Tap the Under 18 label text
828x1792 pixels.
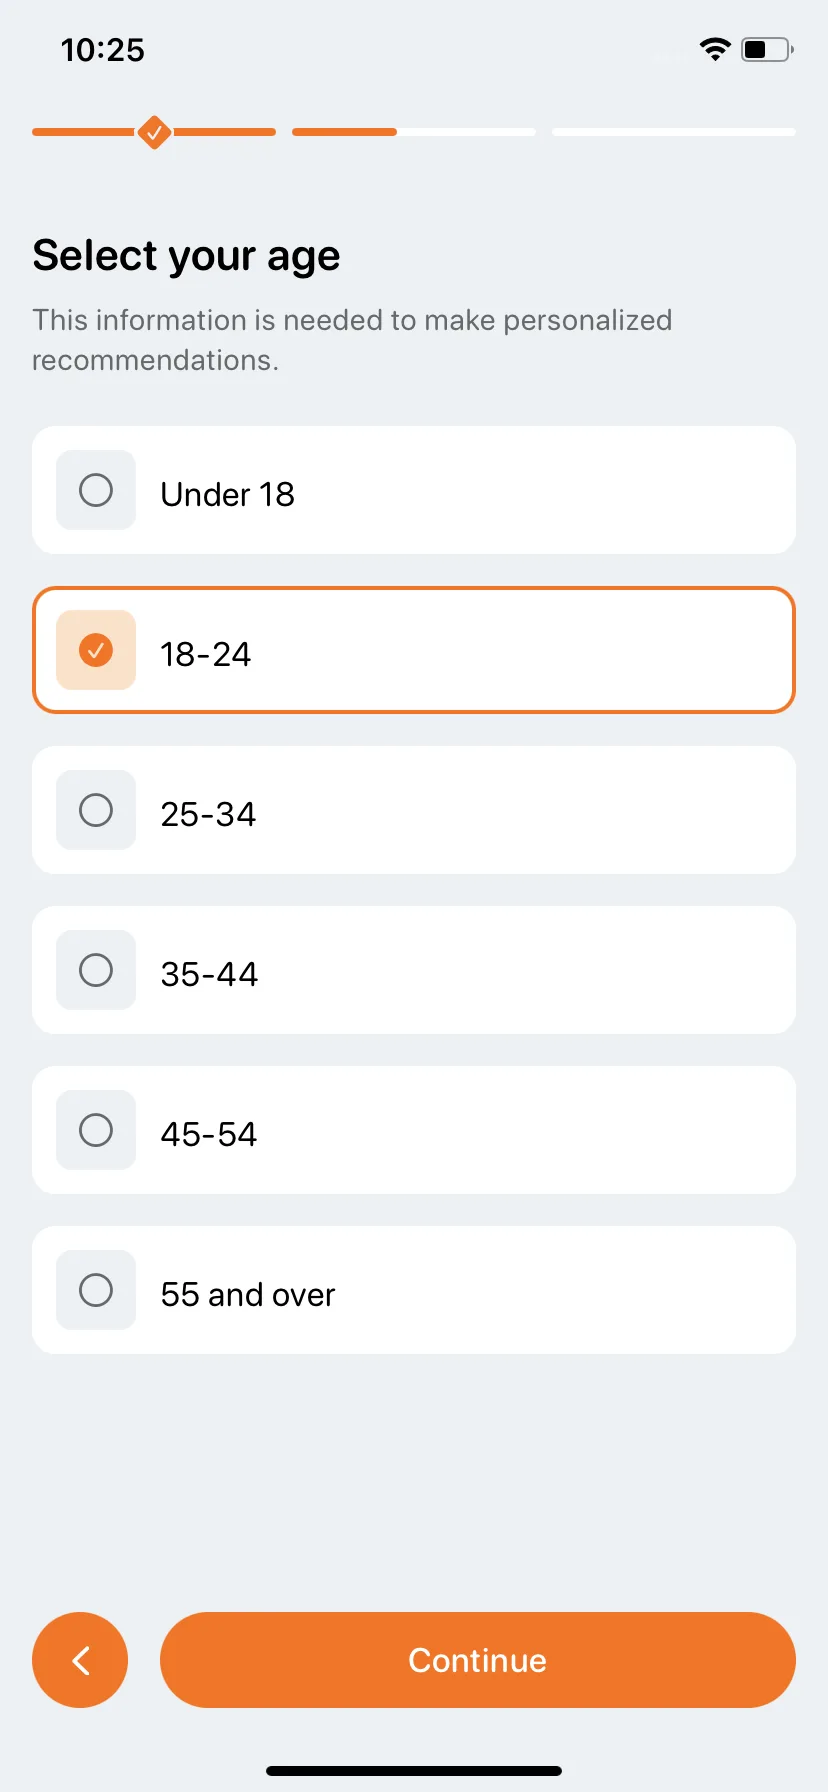coord(228,494)
